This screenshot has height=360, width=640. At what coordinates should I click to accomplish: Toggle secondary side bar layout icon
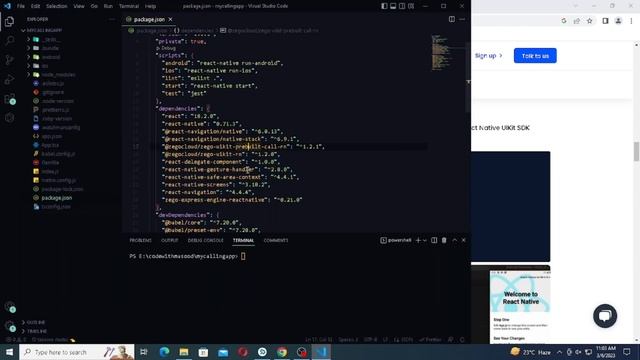pyautogui.click(x=402, y=6)
